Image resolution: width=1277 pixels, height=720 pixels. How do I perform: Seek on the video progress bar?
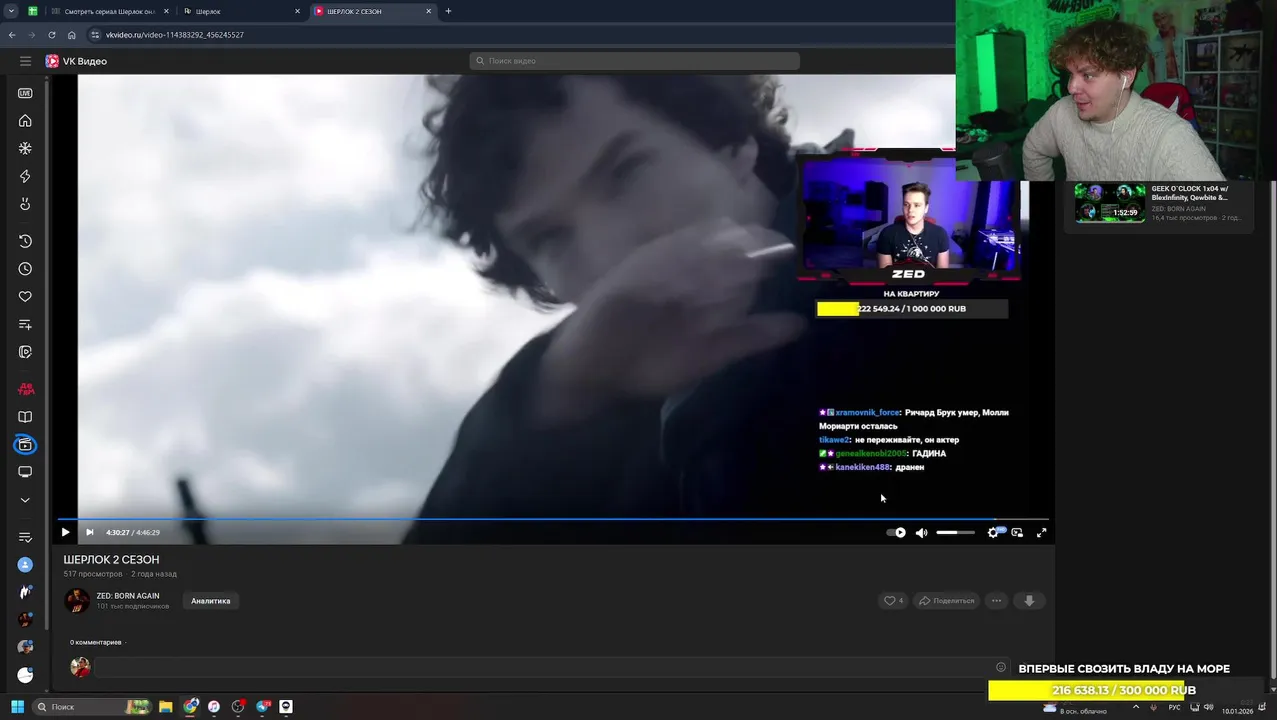tap(553, 519)
